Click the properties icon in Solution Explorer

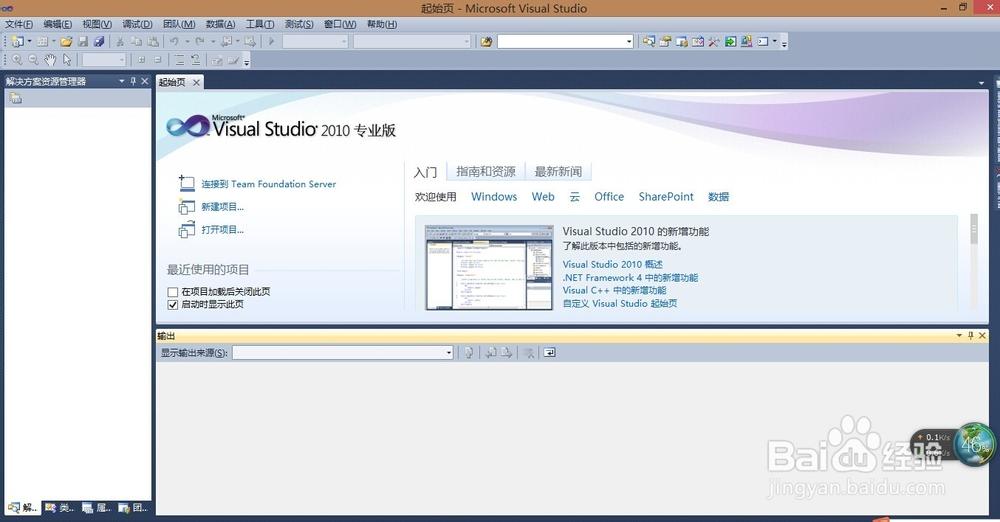(x=16, y=98)
